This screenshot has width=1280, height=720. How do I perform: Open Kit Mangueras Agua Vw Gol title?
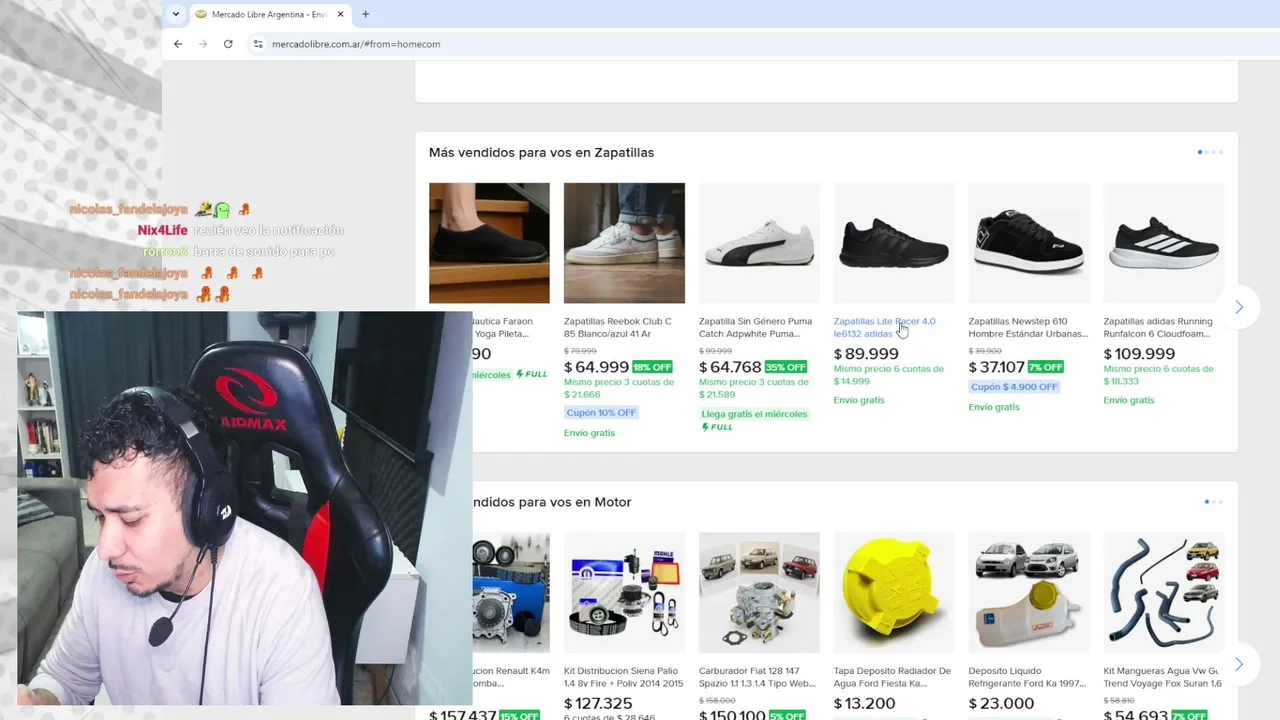1163,677
